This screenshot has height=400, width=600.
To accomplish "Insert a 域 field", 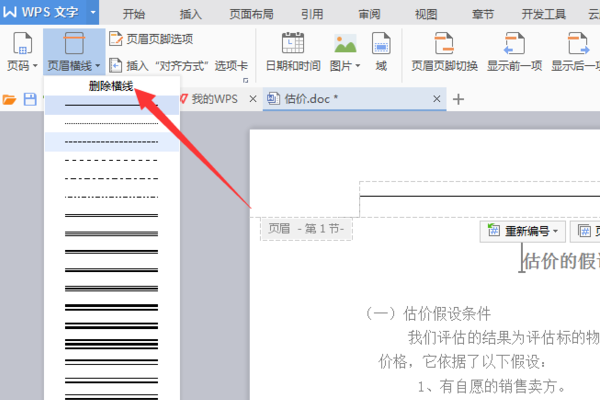I will click(x=381, y=52).
